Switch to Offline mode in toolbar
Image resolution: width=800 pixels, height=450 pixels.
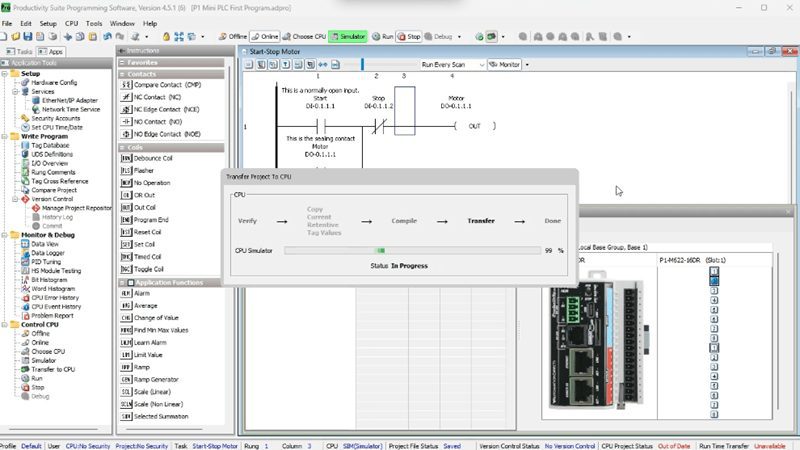coord(233,37)
